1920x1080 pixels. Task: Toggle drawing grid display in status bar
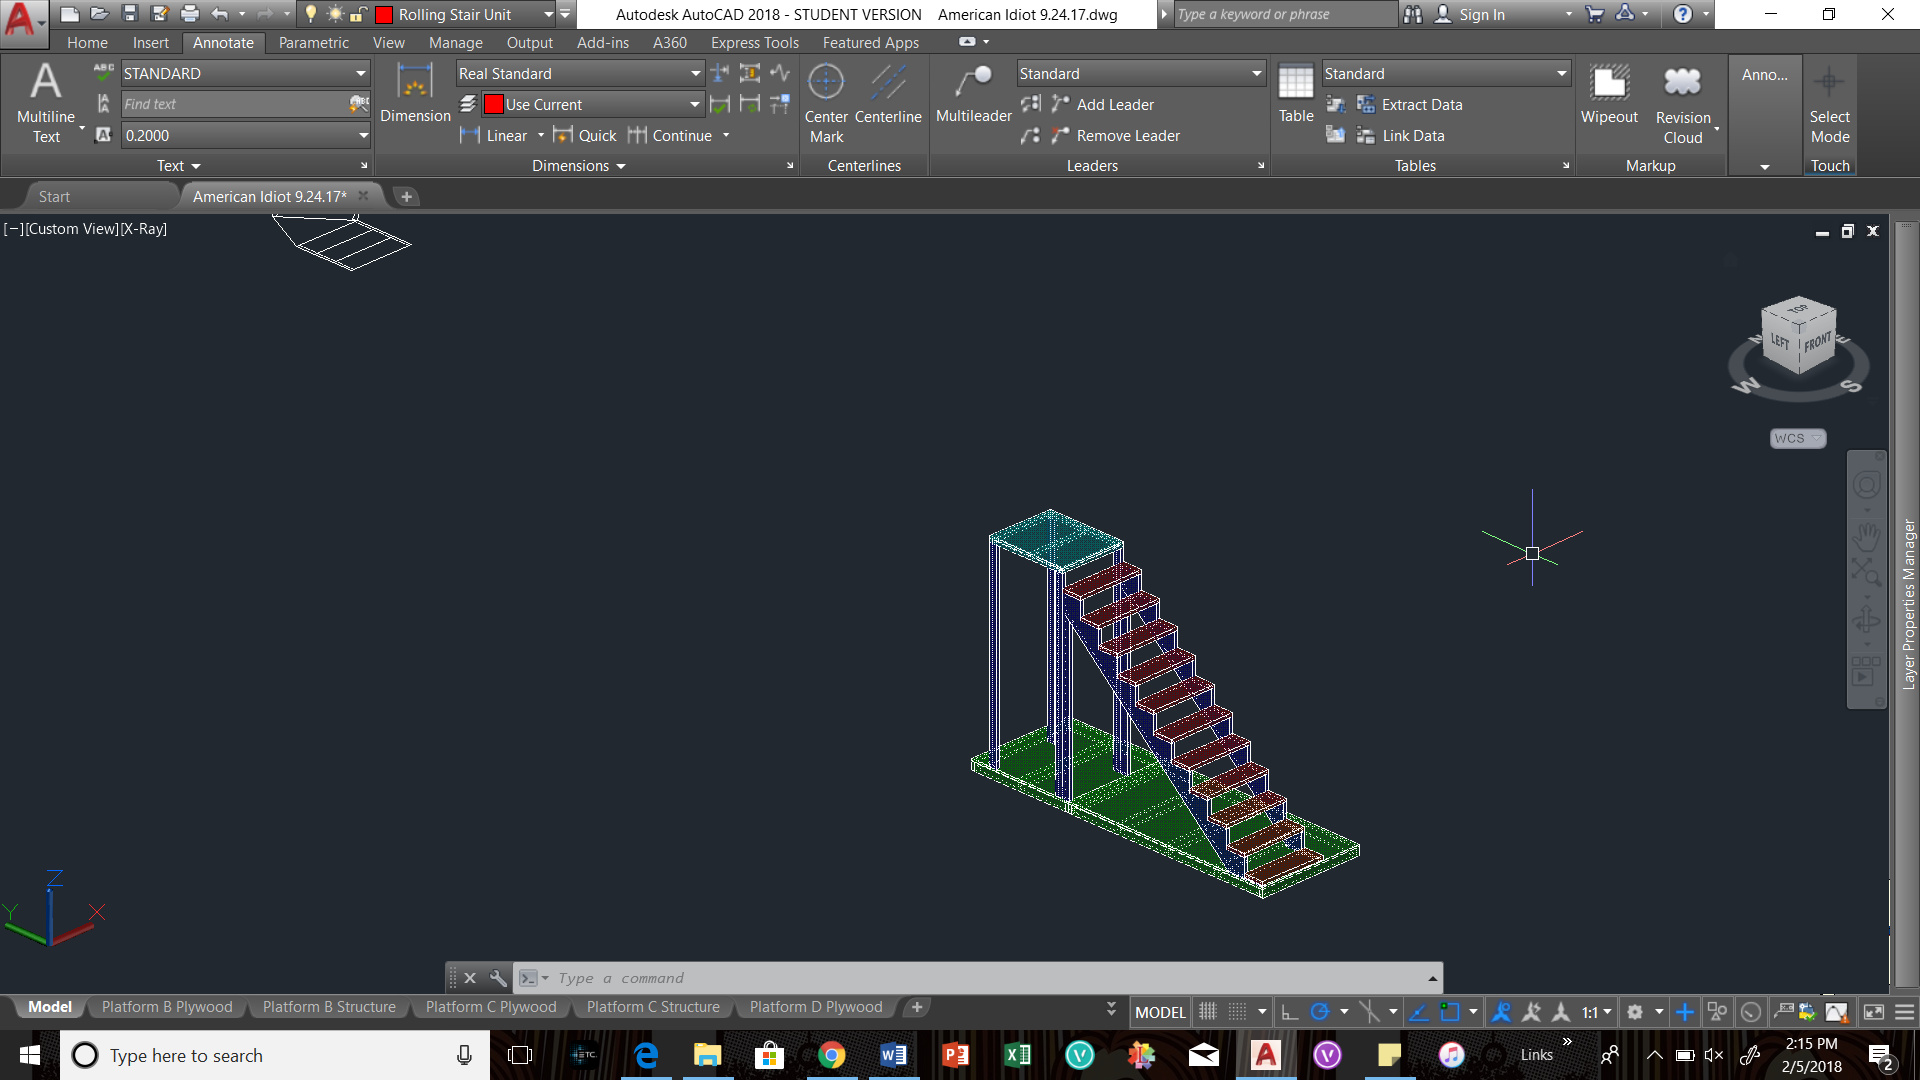(x=1208, y=1012)
